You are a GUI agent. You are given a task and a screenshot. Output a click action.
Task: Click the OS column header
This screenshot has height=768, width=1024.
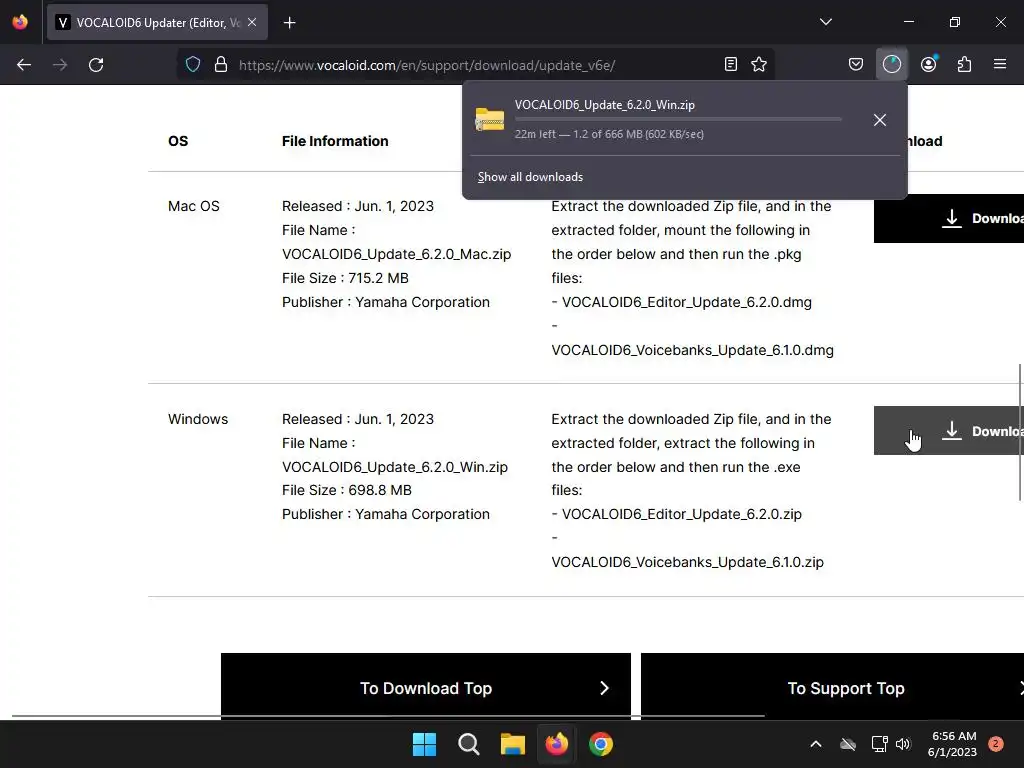[178, 141]
